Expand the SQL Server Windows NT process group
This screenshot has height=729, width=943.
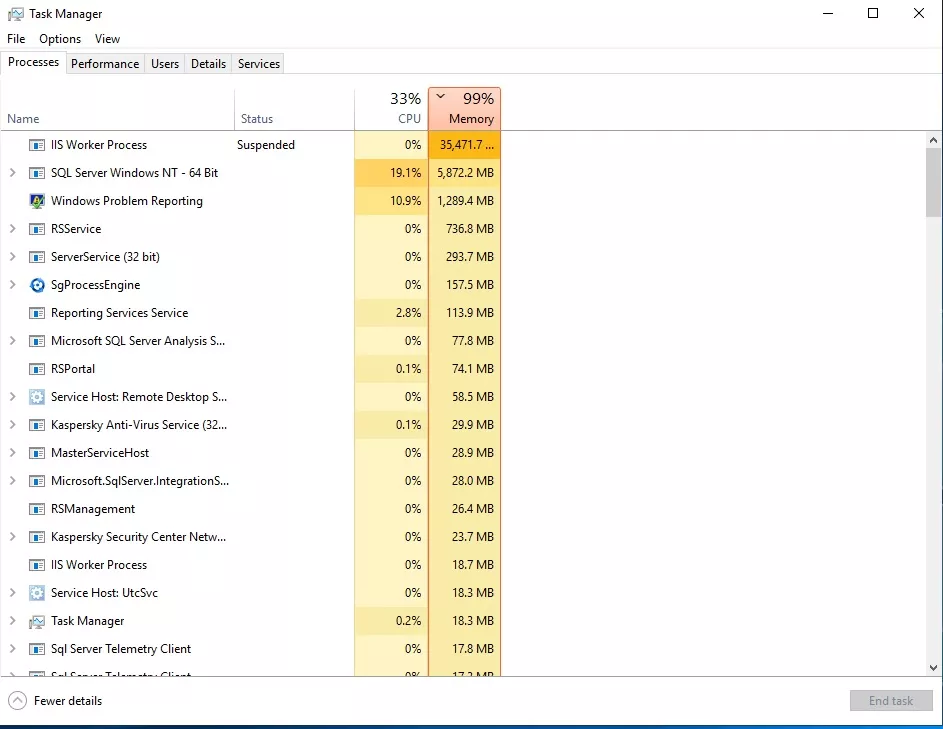(x=13, y=173)
